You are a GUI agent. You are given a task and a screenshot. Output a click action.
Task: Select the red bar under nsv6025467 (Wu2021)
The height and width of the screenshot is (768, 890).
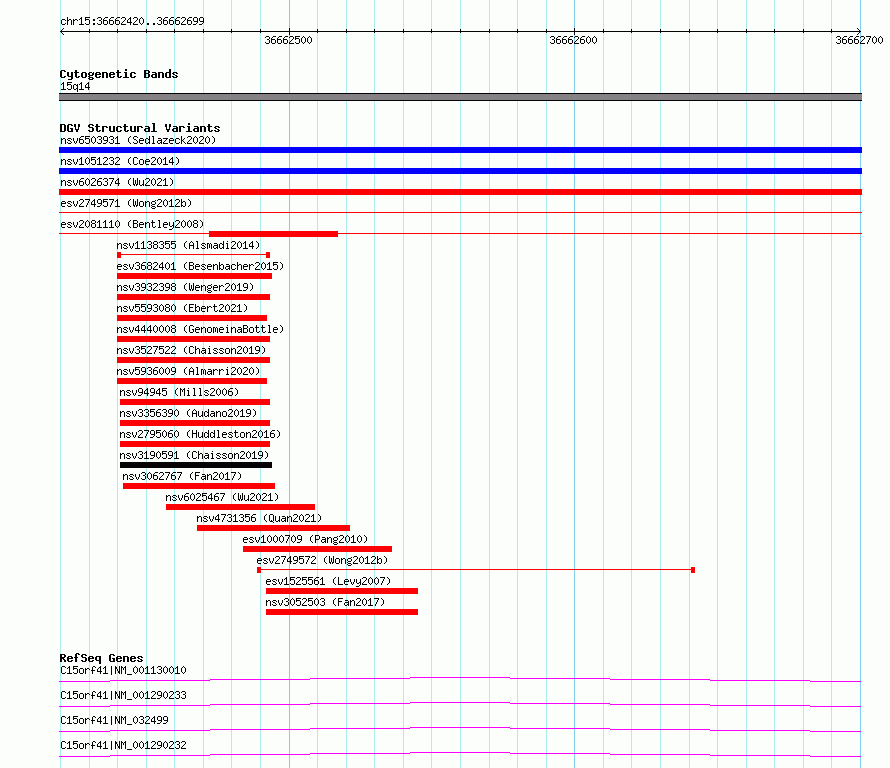[x=240, y=507]
